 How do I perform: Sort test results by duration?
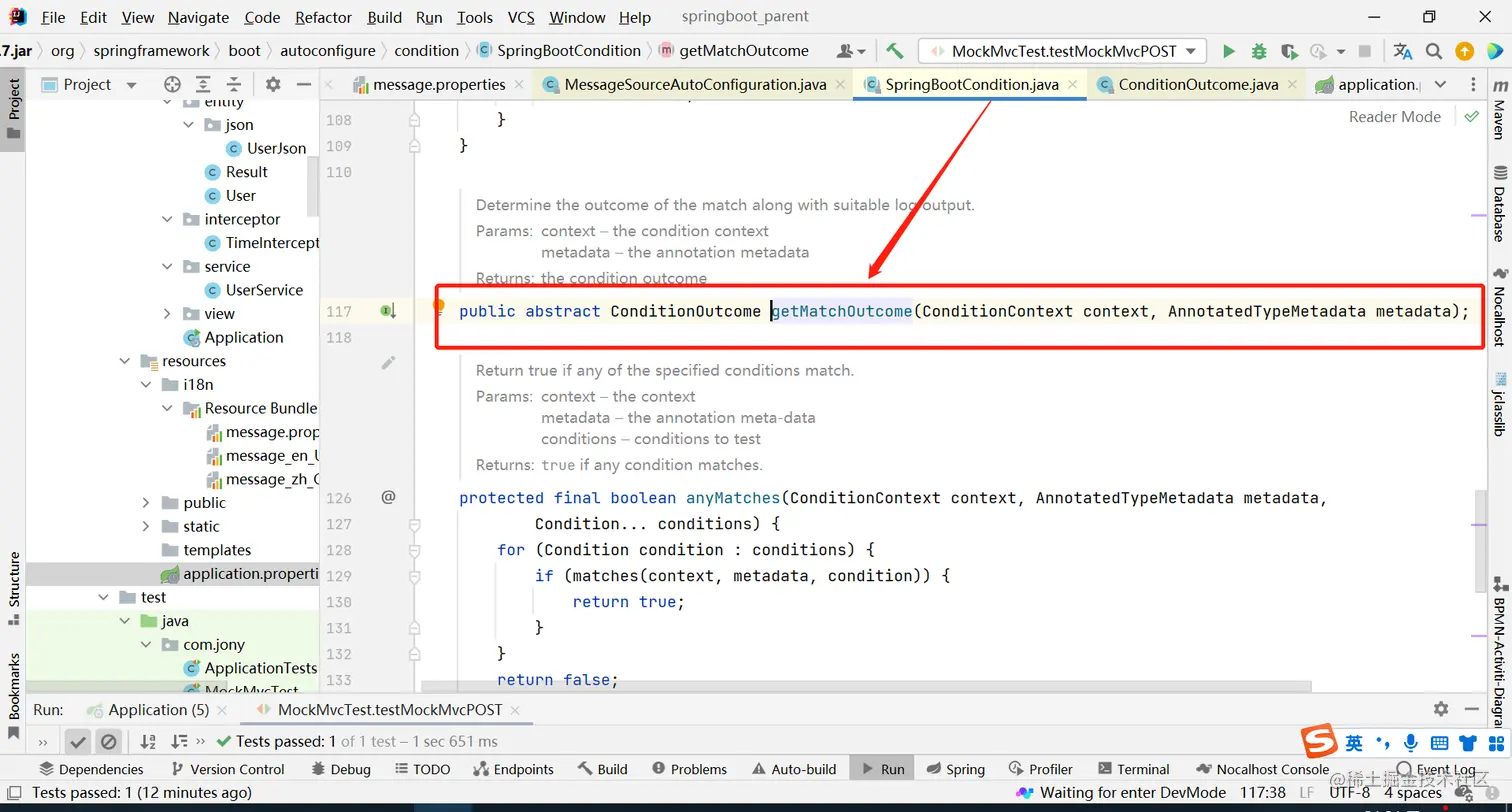click(x=179, y=742)
